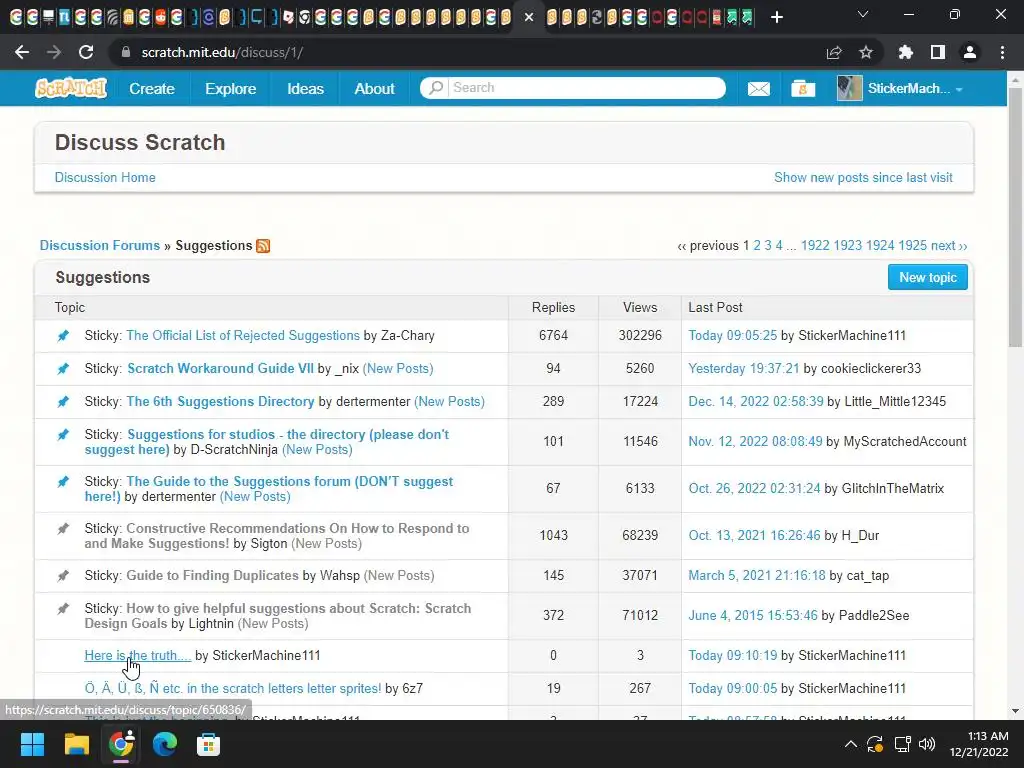
Task: Go to page 2 of Suggestions
Action: pyautogui.click(x=757, y=246)
